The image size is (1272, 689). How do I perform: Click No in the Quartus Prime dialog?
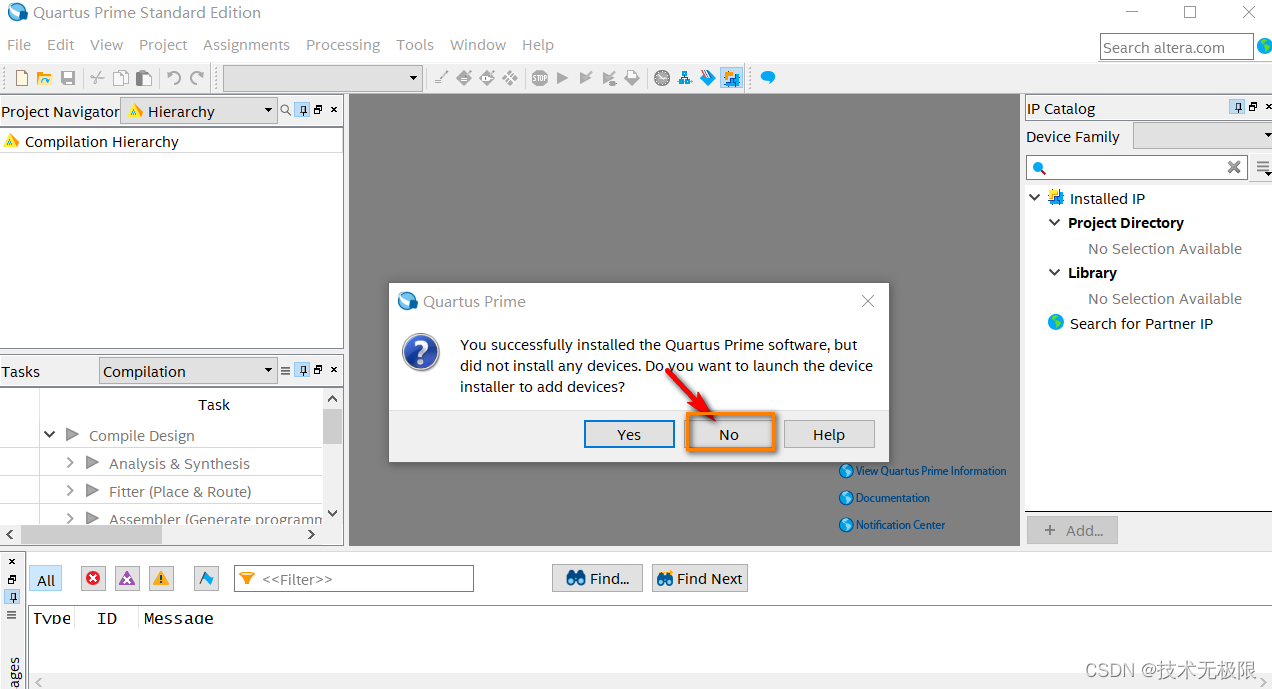pyautogui.click(x=729, y=434)
